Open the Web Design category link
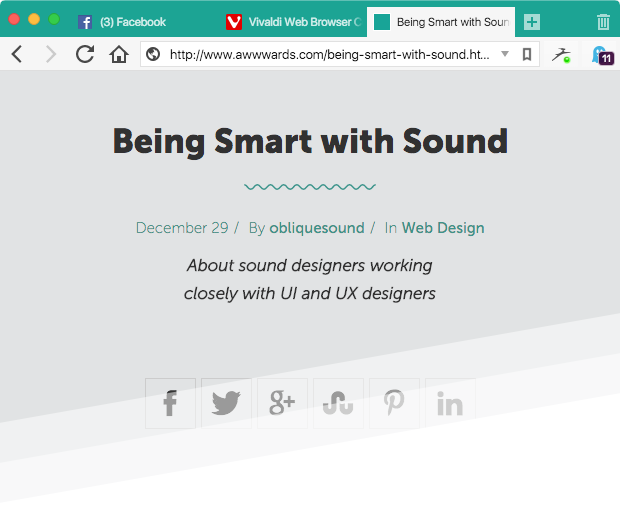 pos(443,228)
